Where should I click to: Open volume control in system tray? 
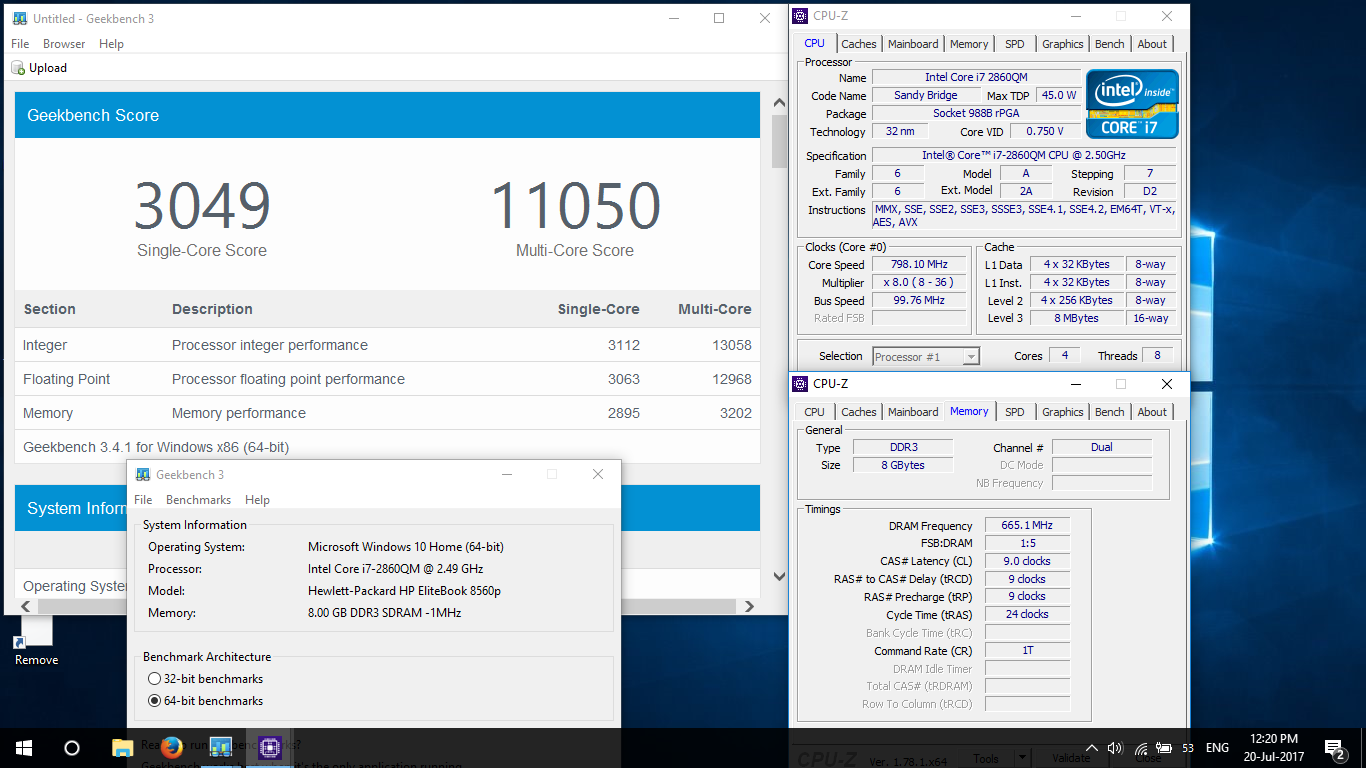1115,748
